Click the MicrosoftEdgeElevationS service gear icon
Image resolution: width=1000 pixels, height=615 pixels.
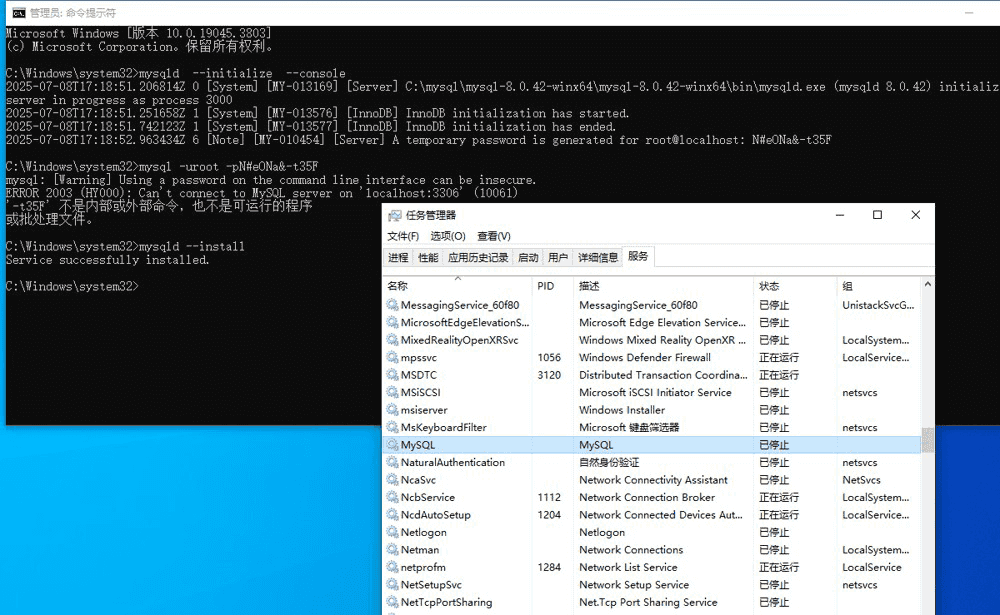(392, 322)
